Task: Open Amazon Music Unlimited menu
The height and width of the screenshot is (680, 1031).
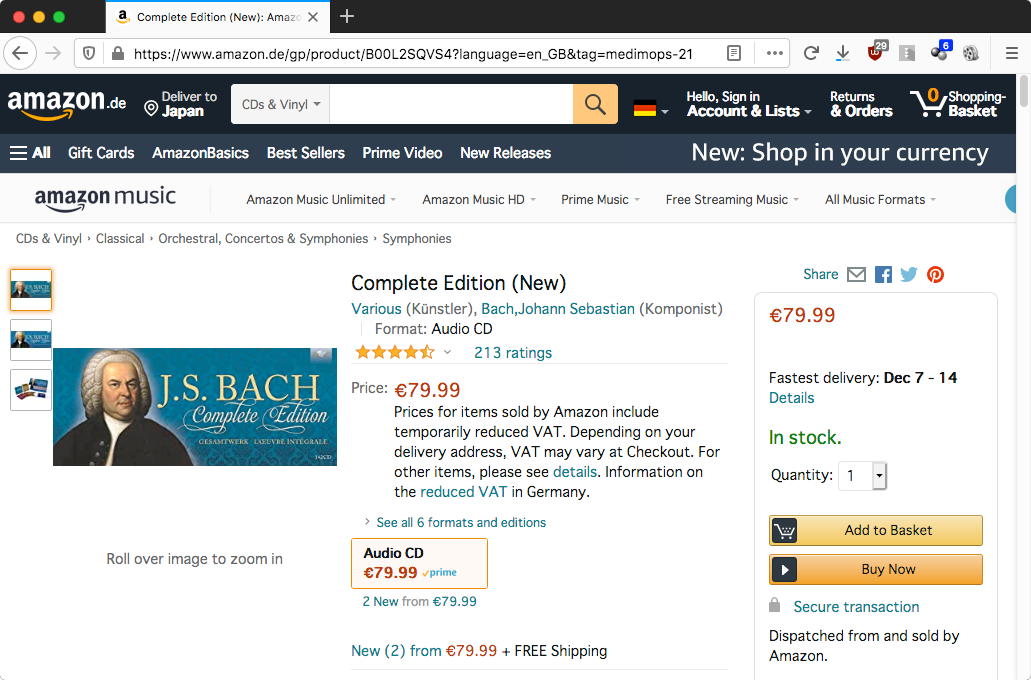Action: (320, 199)
